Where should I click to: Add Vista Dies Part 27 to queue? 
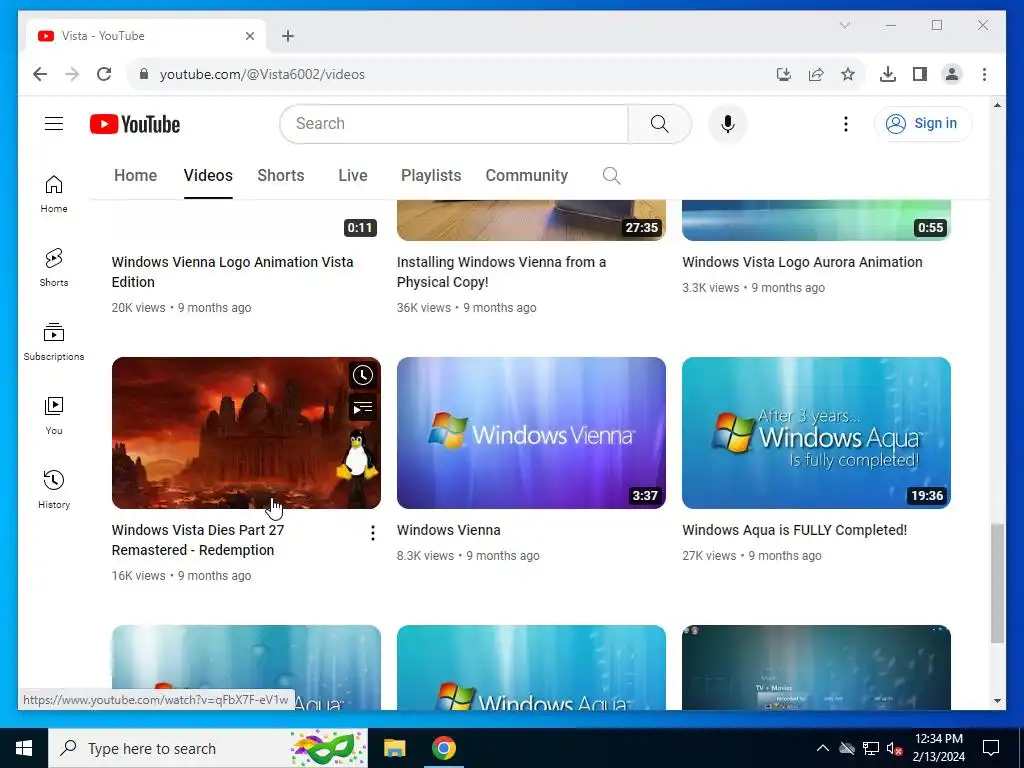coord(362,408)
